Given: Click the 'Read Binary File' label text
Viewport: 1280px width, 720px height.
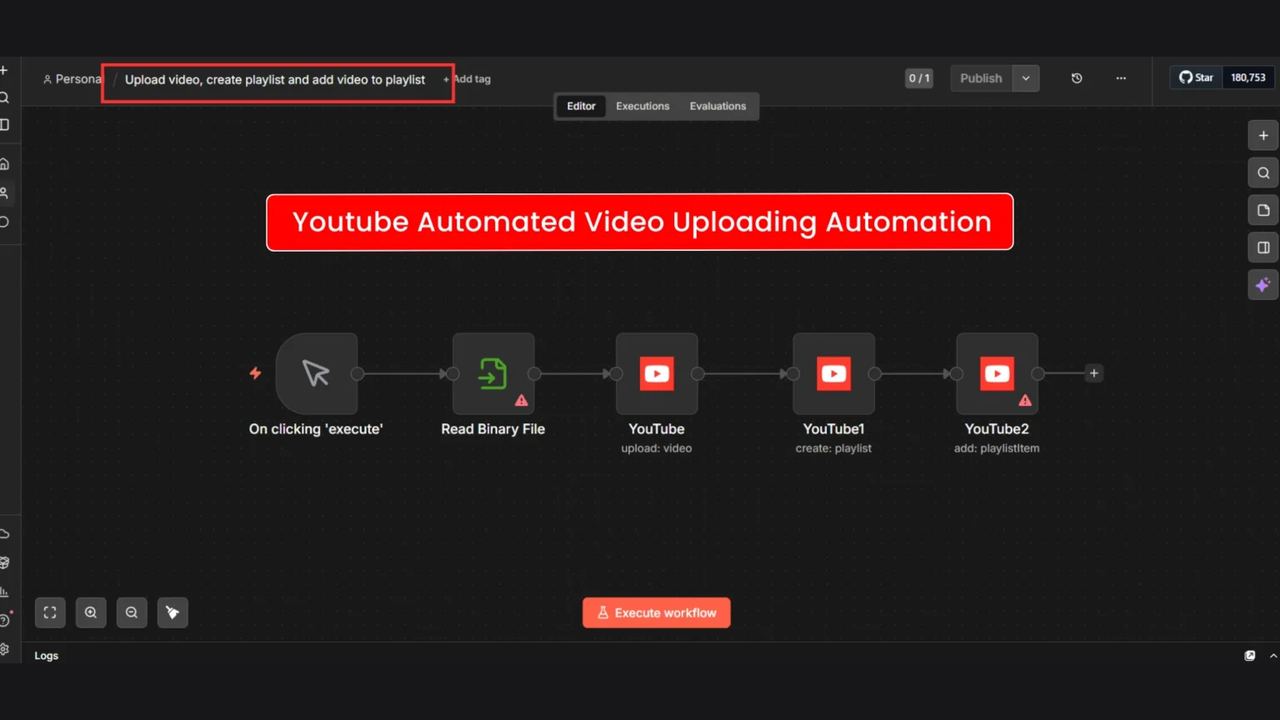Looking at the screenshot, I should coord(493,429).
